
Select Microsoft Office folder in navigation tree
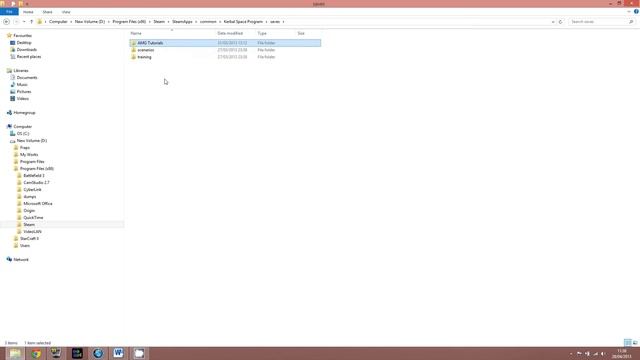pyautogui.click(x=38, y=203)
